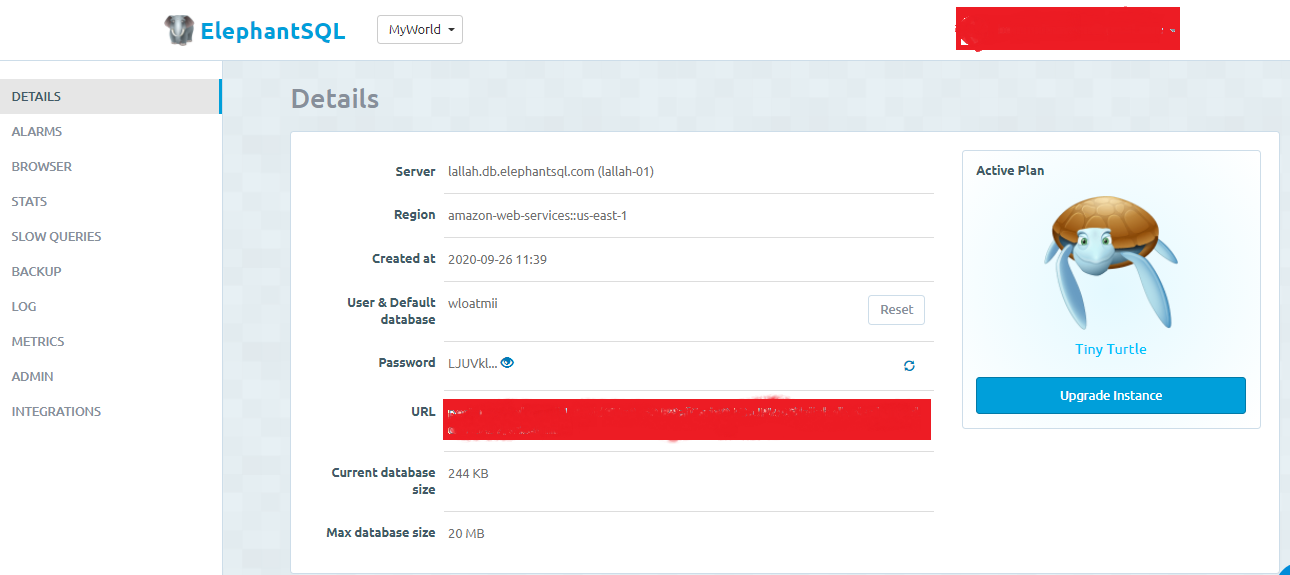Open the Browser sidebar page

pyautogui.click(x=110, y=167)
